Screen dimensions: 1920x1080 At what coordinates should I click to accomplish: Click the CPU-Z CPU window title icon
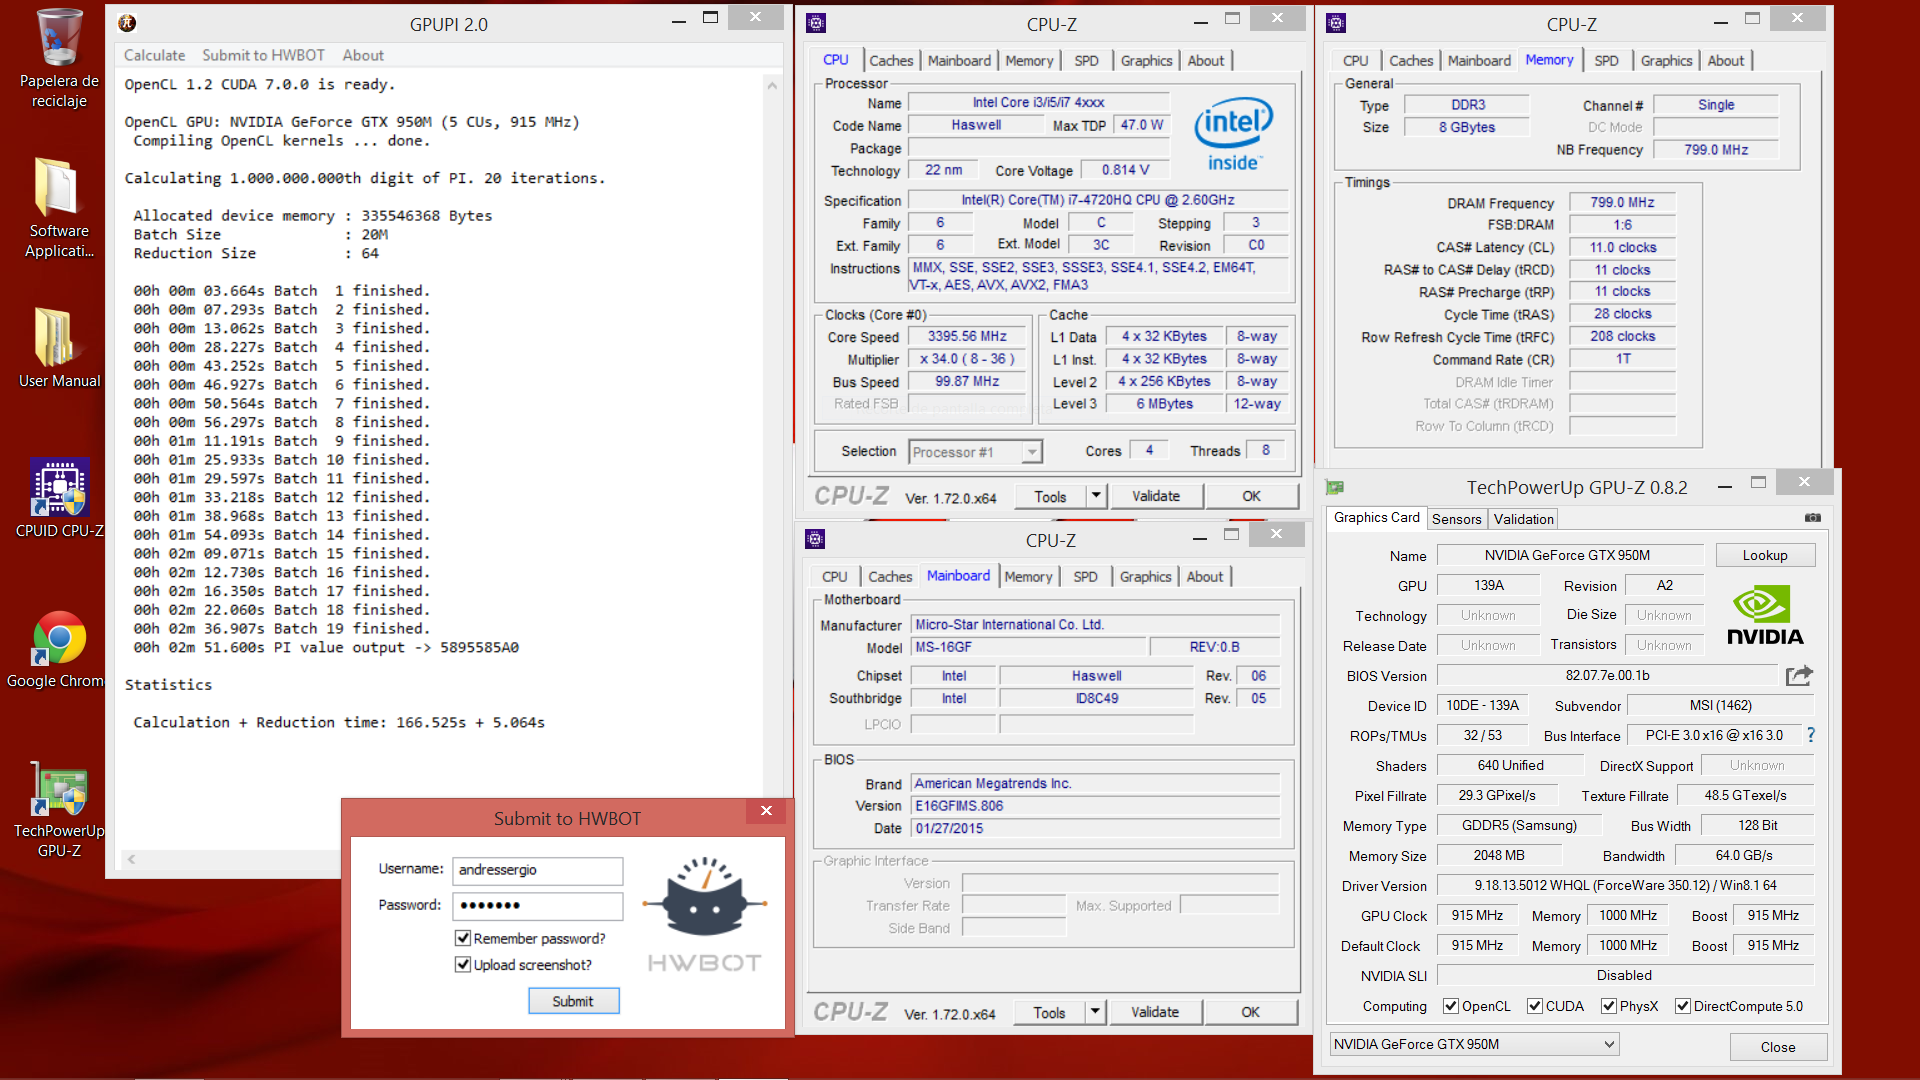816,23
